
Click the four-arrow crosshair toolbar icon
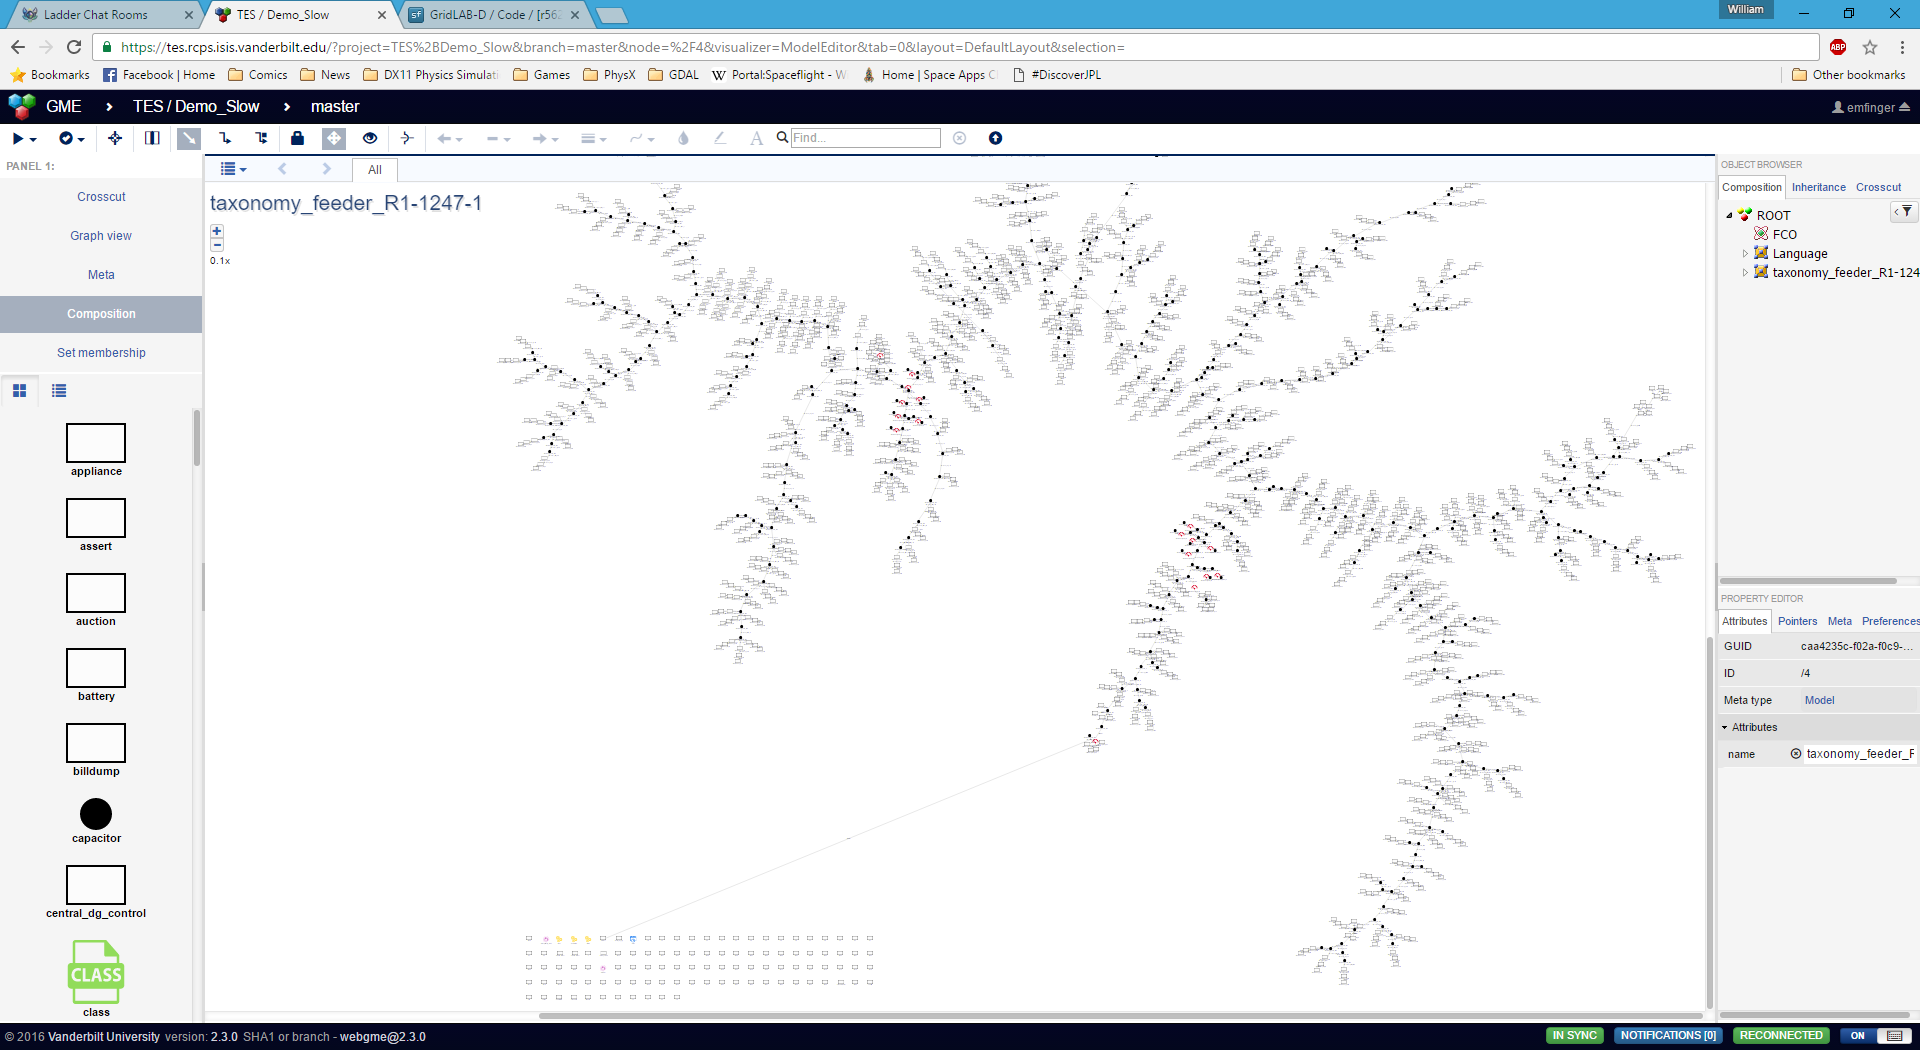pyautogui.click(x=115, y=138)
